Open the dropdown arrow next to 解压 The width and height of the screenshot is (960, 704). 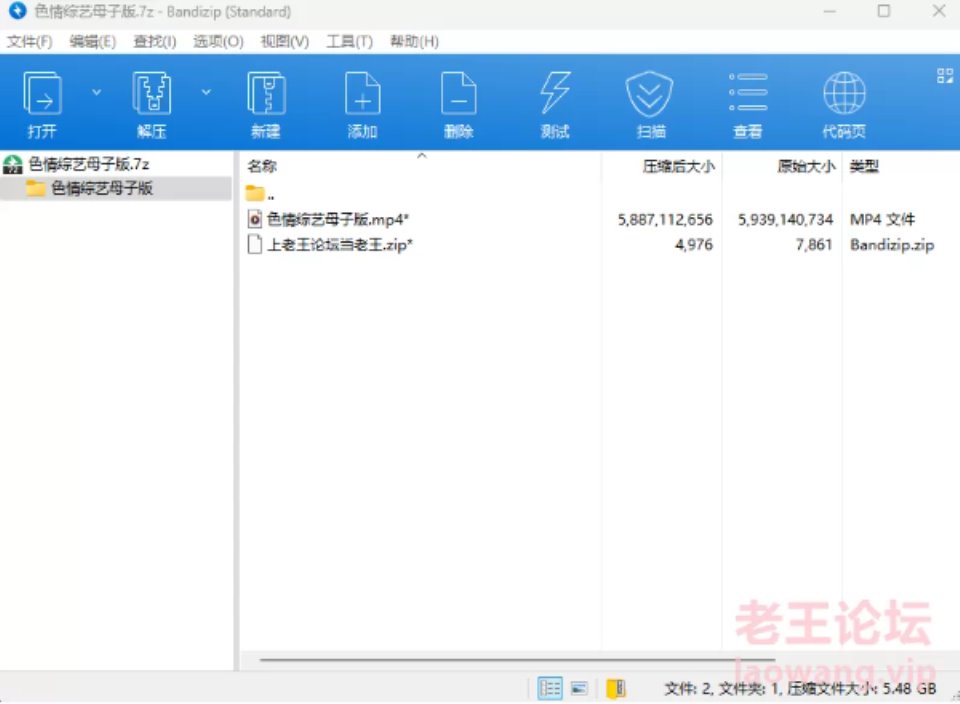click(206, 92)
